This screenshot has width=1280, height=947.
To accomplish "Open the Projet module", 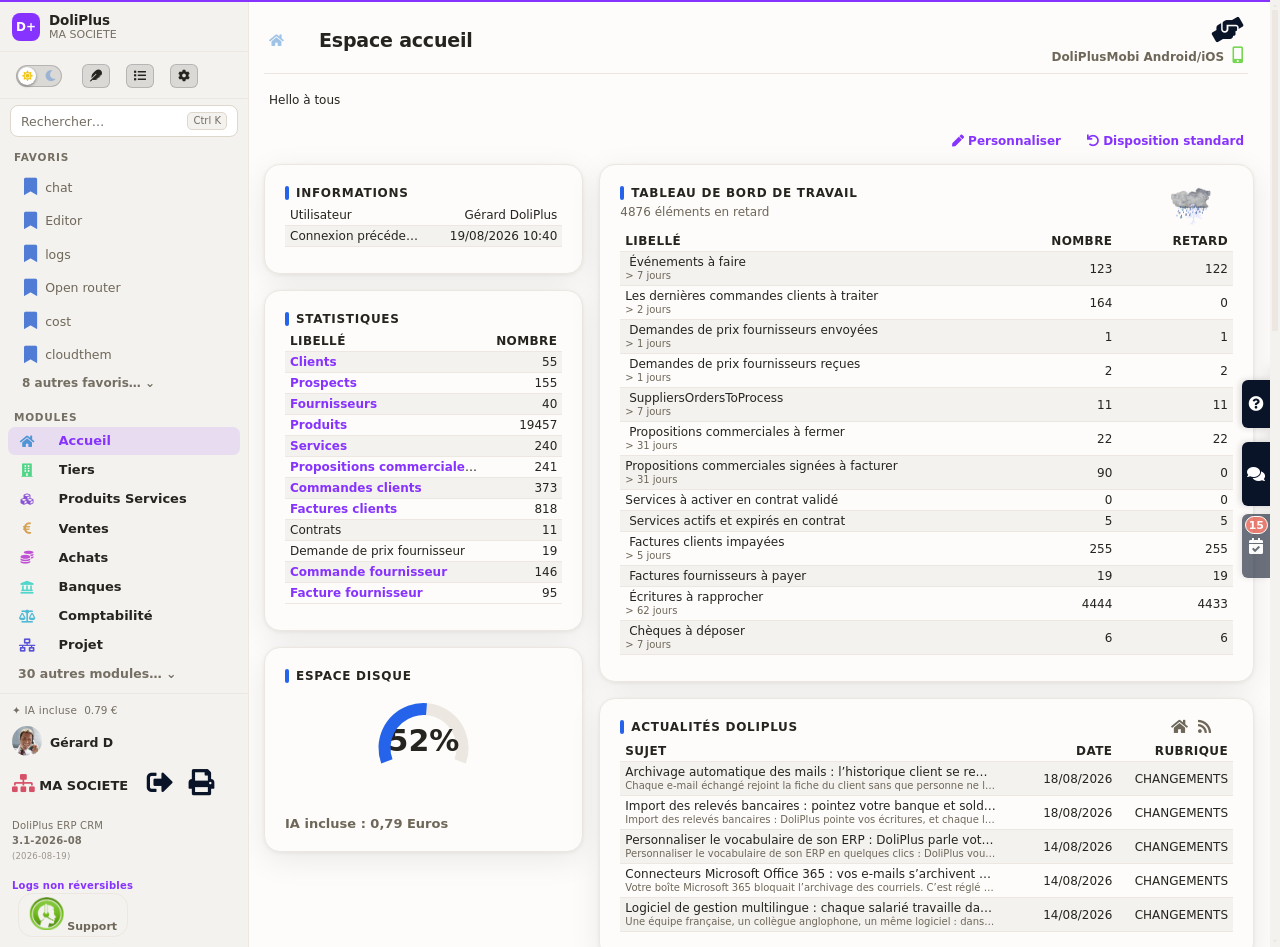I will [124, 645].
